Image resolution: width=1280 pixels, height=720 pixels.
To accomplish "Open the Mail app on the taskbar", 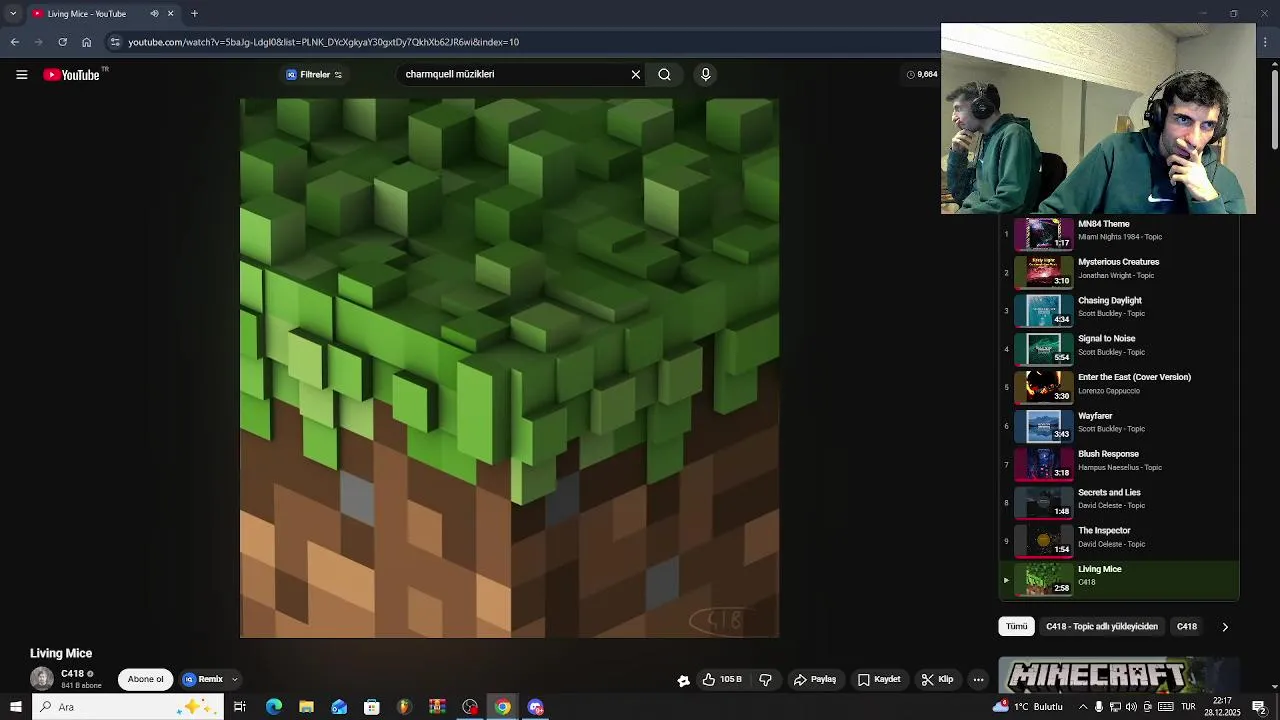I will tap(339, 707).
